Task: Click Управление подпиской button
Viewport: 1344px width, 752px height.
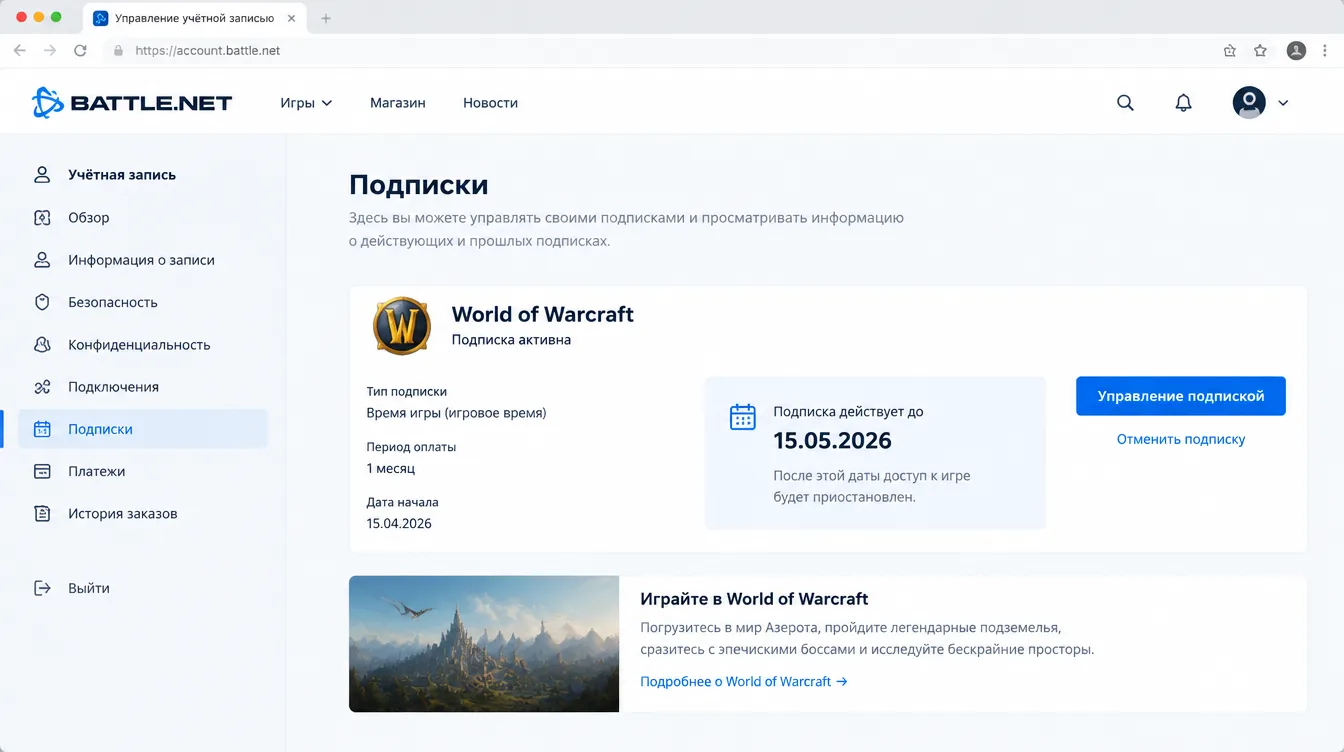Action: tap(1181, 396)
